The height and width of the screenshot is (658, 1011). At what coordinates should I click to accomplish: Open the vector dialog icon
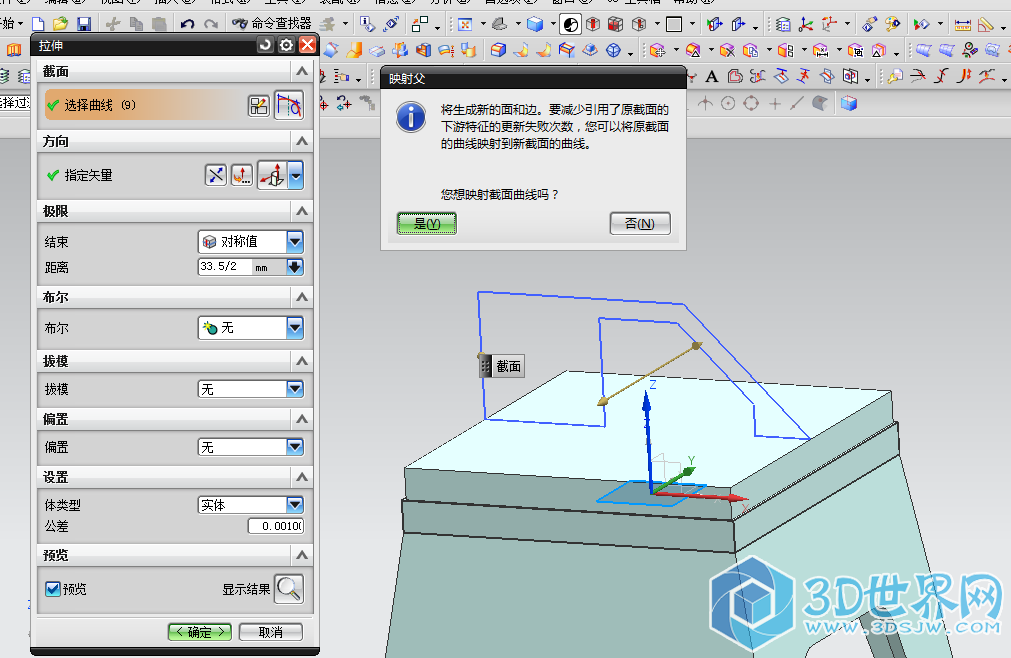[x=242, y=175]
